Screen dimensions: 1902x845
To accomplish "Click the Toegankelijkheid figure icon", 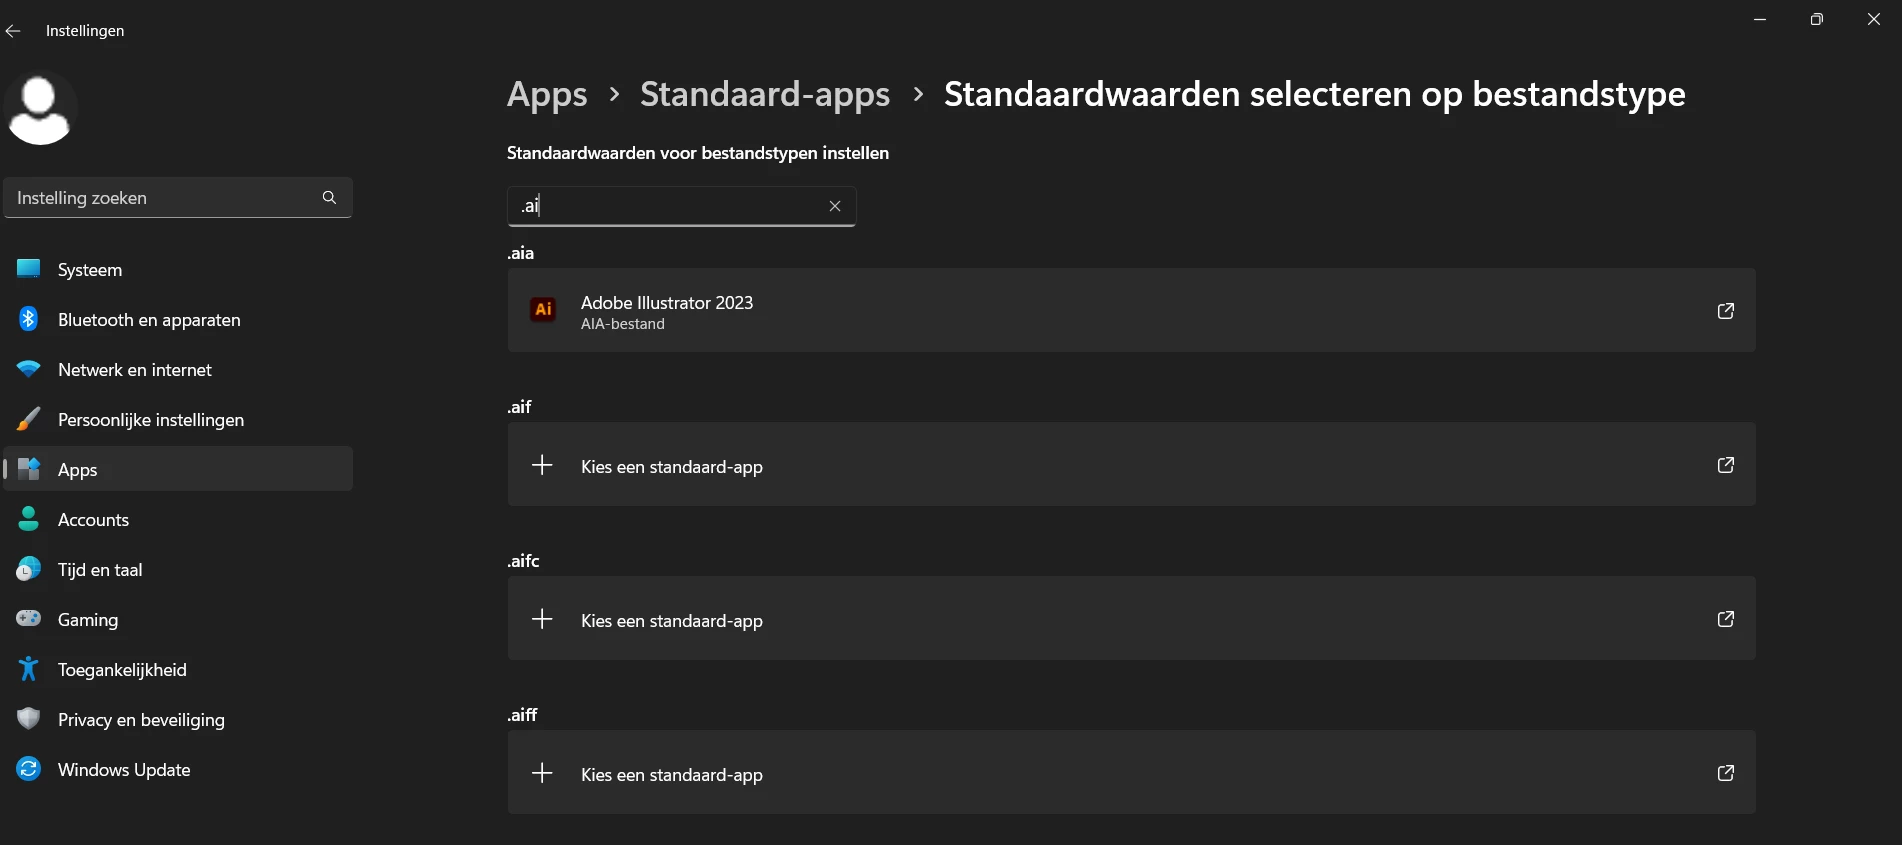I will [29, 669].
